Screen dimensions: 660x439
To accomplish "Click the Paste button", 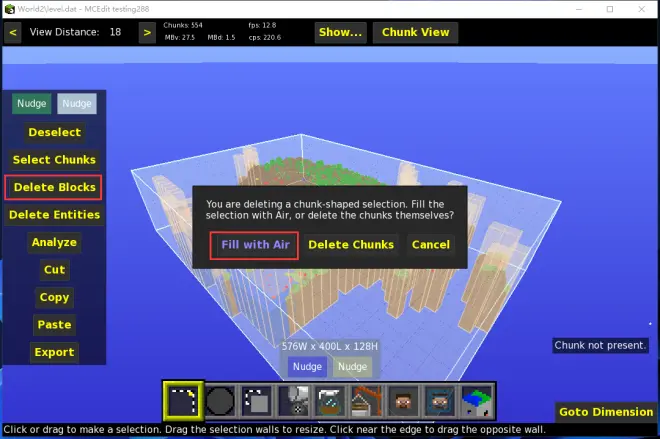I will 54,325.
